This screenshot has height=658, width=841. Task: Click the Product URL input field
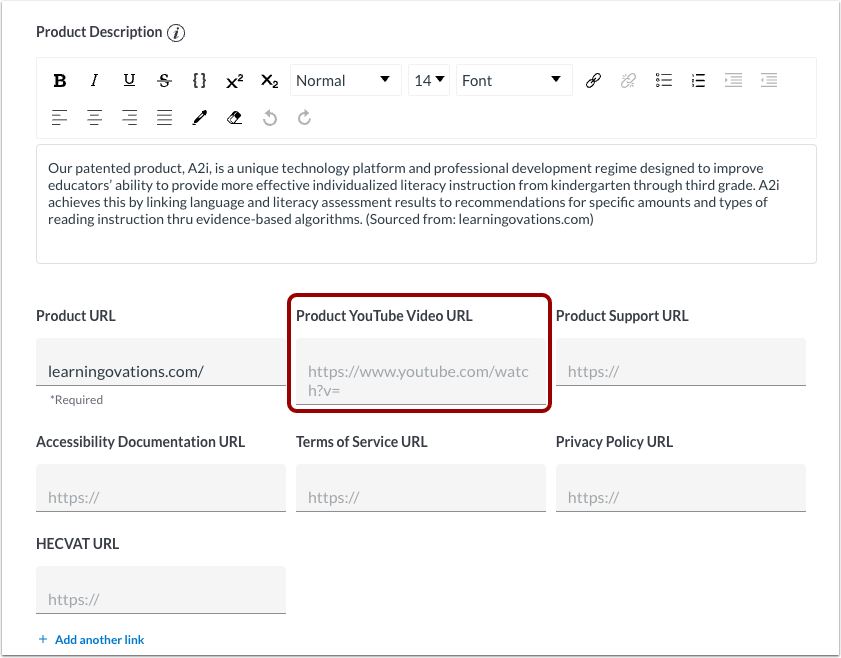coord(161,362)
